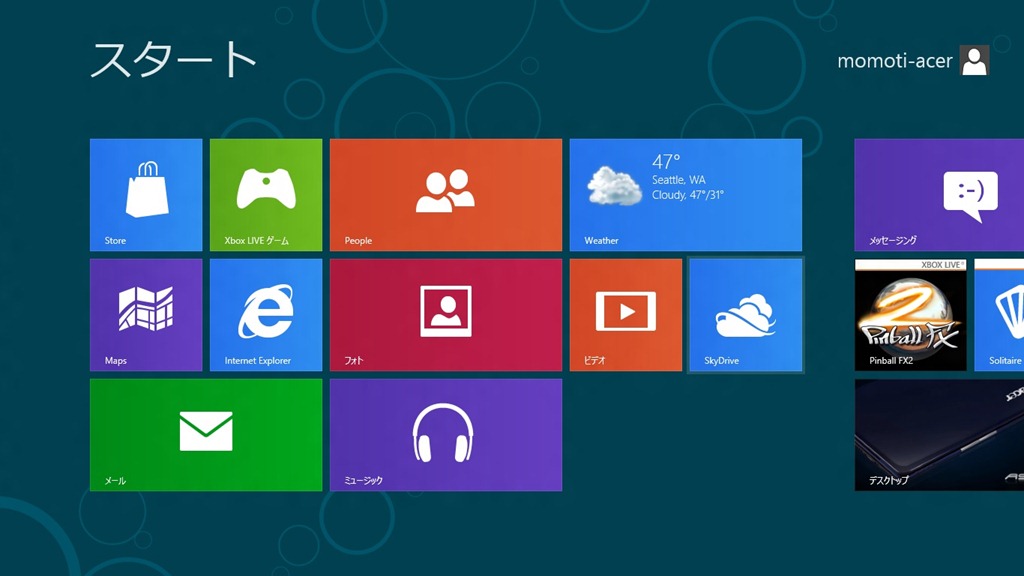Open the SkyDrive tile
1024x576 pixels.
(746, 315)
